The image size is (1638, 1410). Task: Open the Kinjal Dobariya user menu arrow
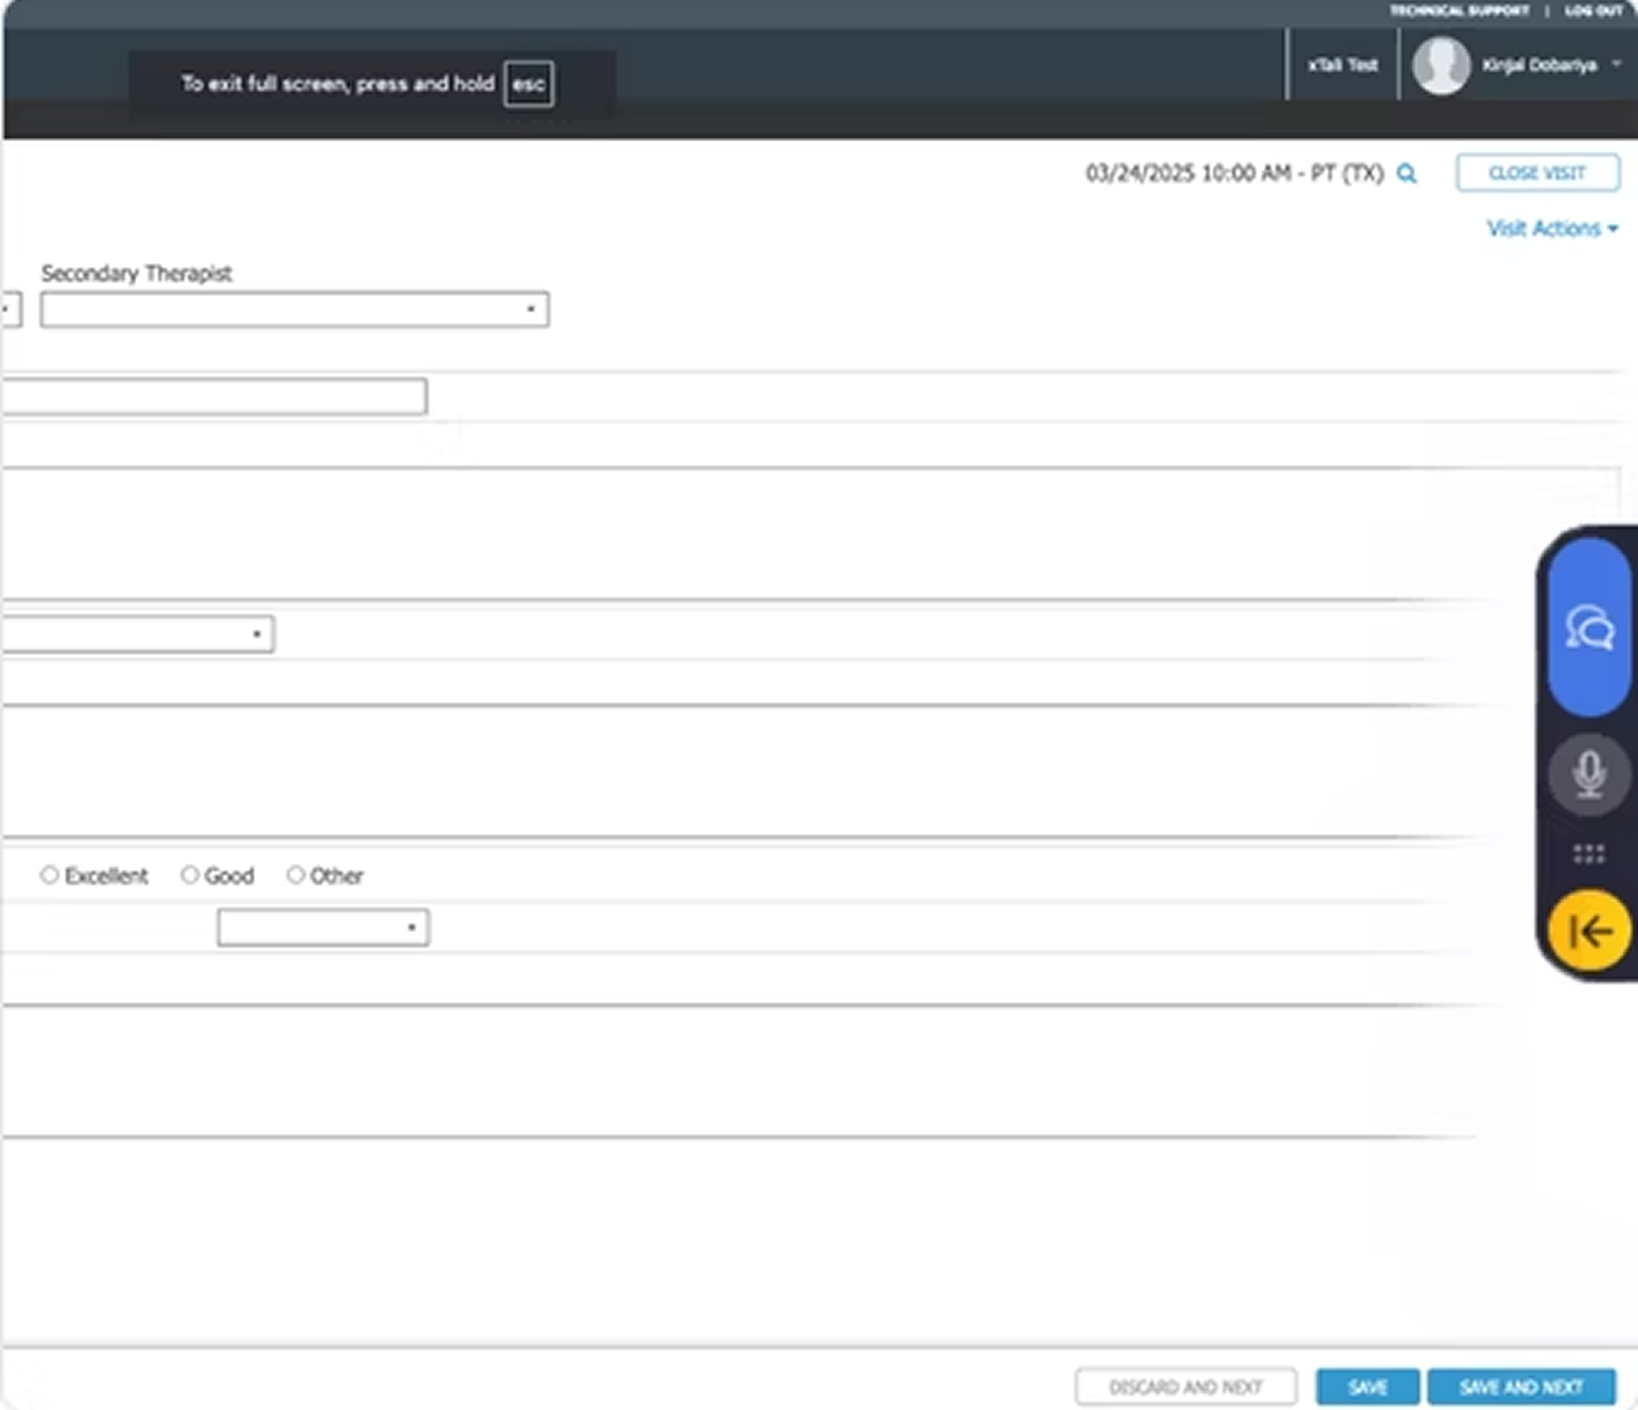tap(1615, 64)
